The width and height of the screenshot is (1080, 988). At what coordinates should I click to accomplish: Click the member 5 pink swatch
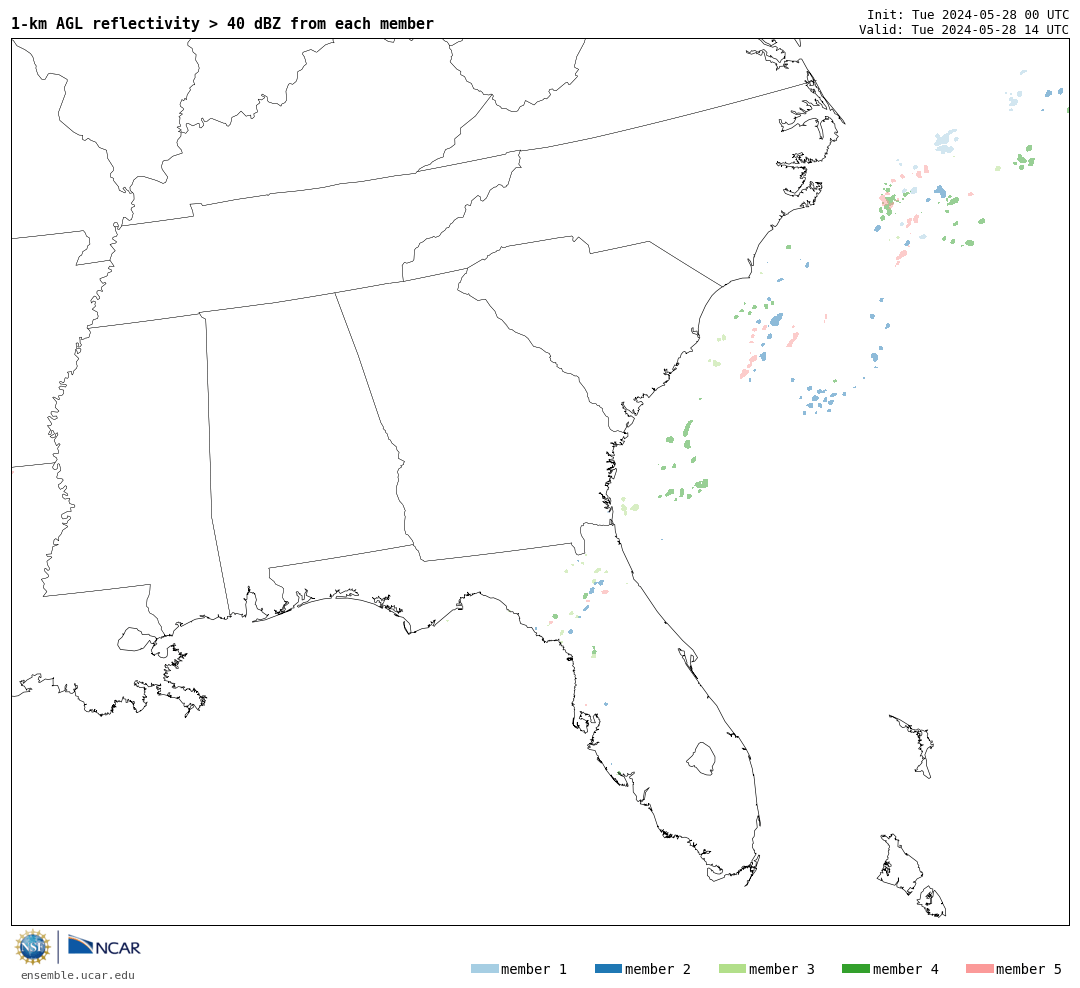click(x=979, y=969)
